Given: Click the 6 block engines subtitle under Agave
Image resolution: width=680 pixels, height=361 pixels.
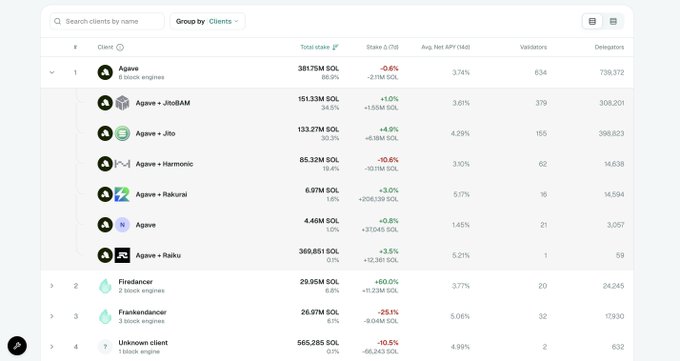Looking at the screenshot, I should [x=141, y=77].
